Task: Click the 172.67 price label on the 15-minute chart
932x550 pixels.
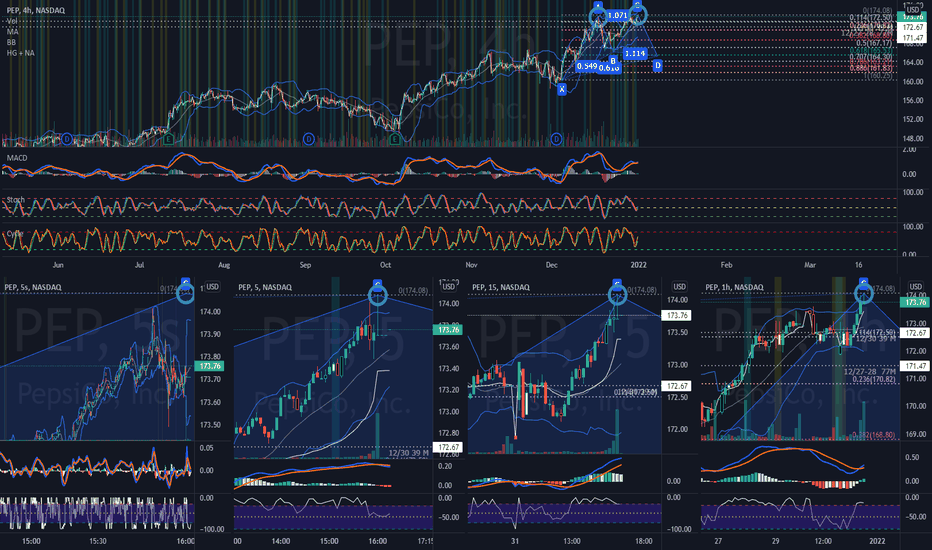Action: [677, 386]
